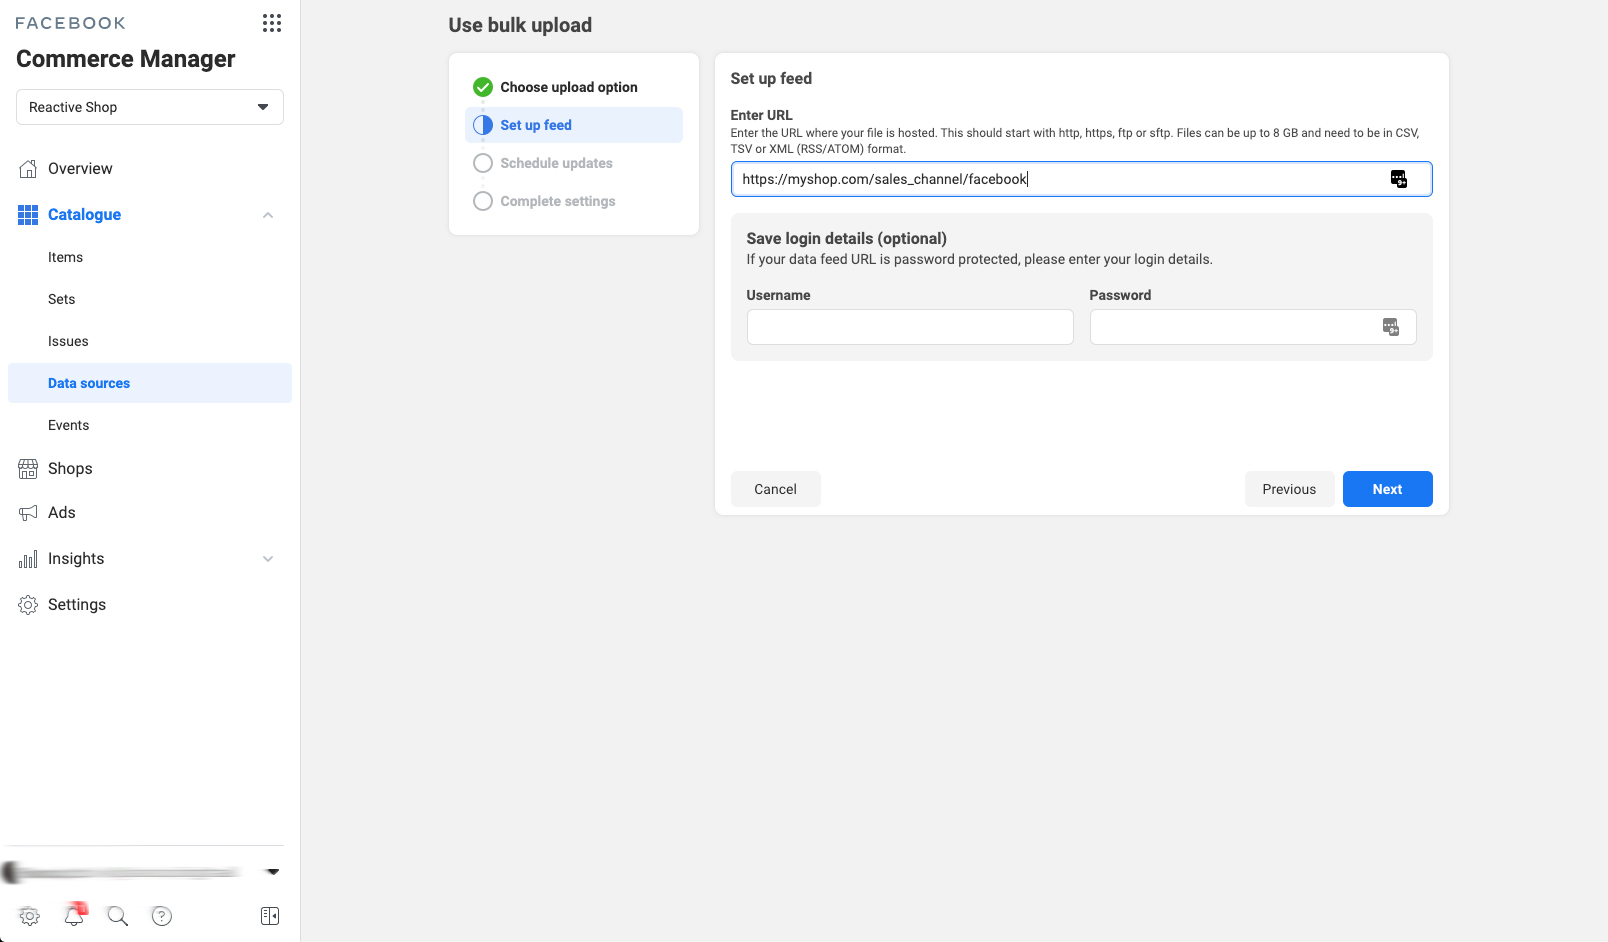
Task: Click the Use bulk upload heading
Action: click(520, 25)
